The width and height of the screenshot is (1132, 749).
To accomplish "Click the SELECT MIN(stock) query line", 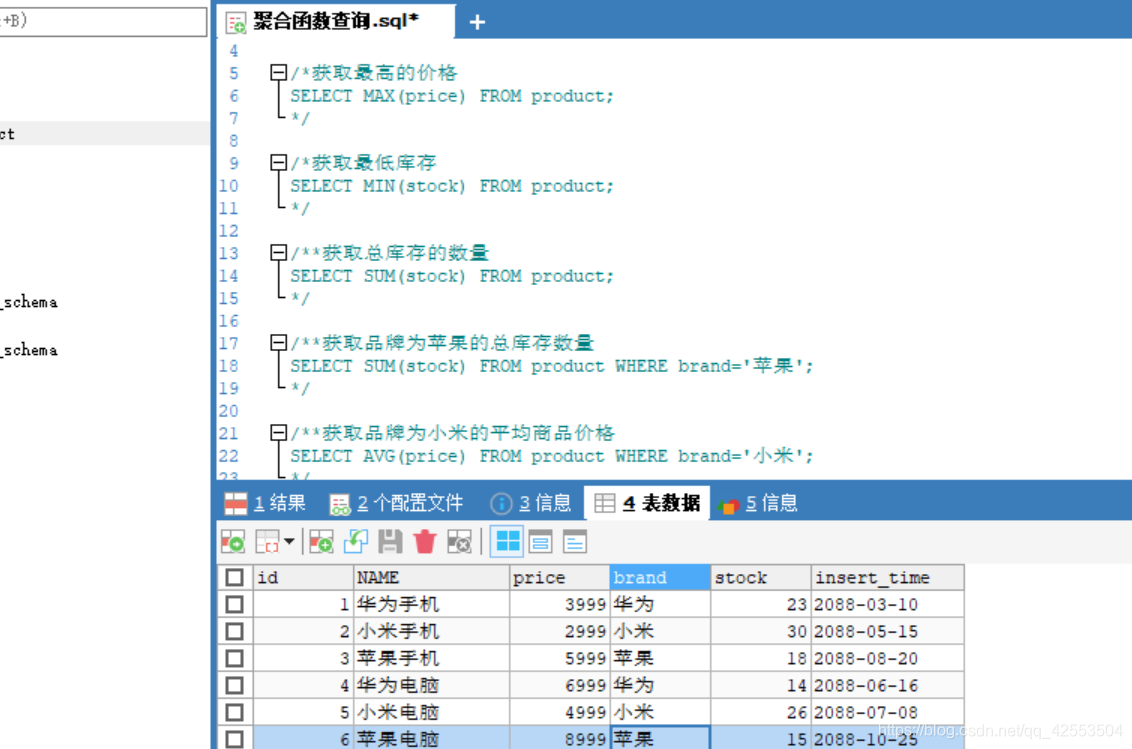I will click(451, 186).
